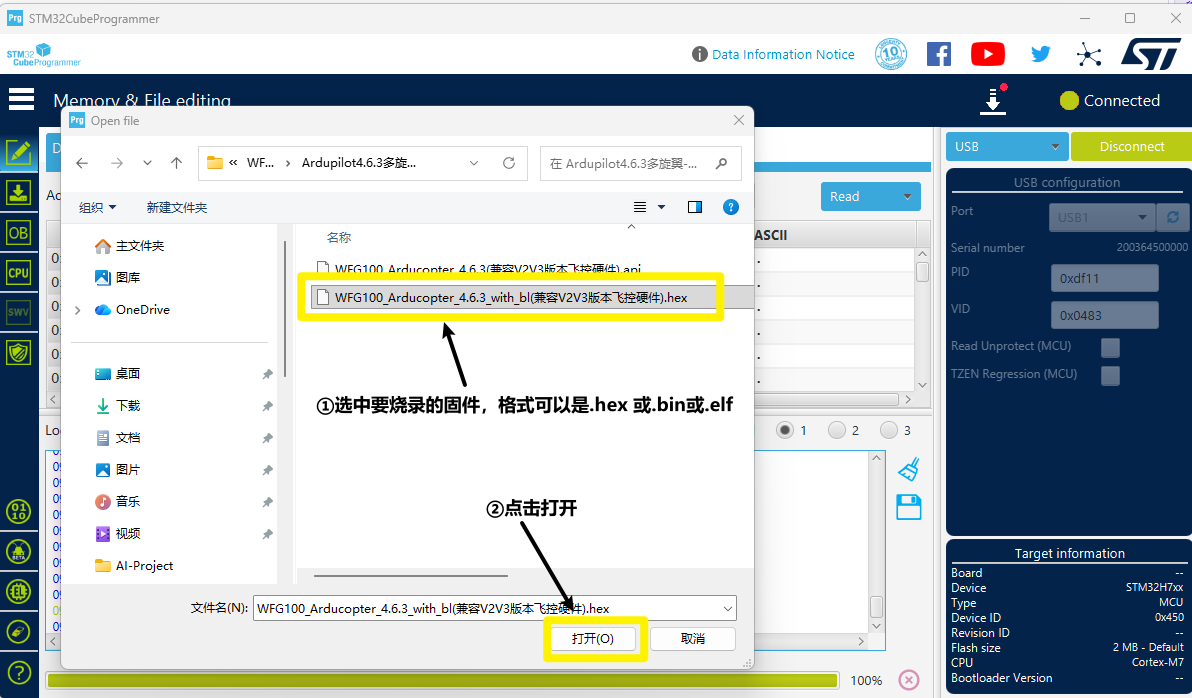Open Data Information Notice link
Image resolution: width=1192 pixels, height=698 pixels.
click(x=783, y=54)
